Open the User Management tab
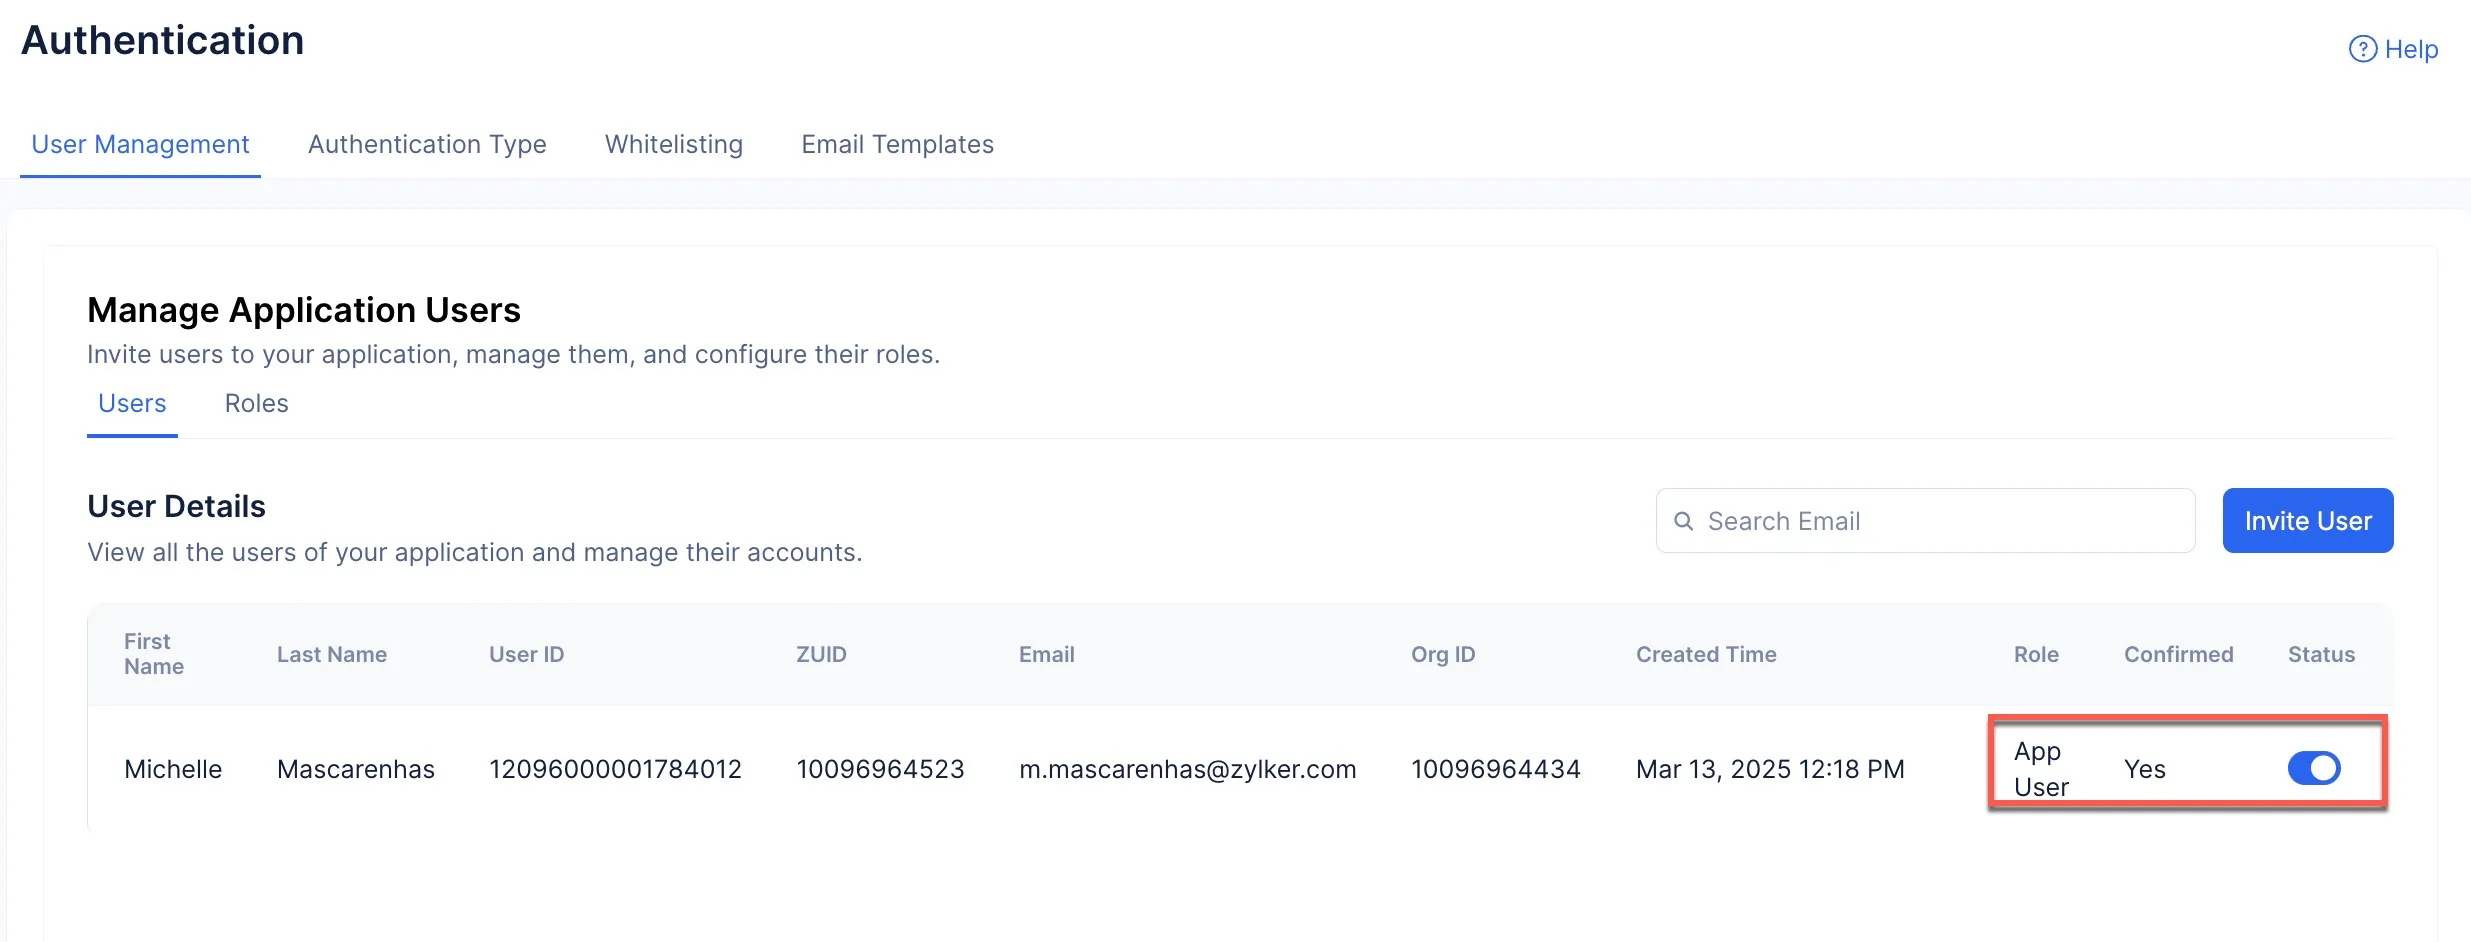This screenshot has height=942, width=2471. click(x=140, y=145)
